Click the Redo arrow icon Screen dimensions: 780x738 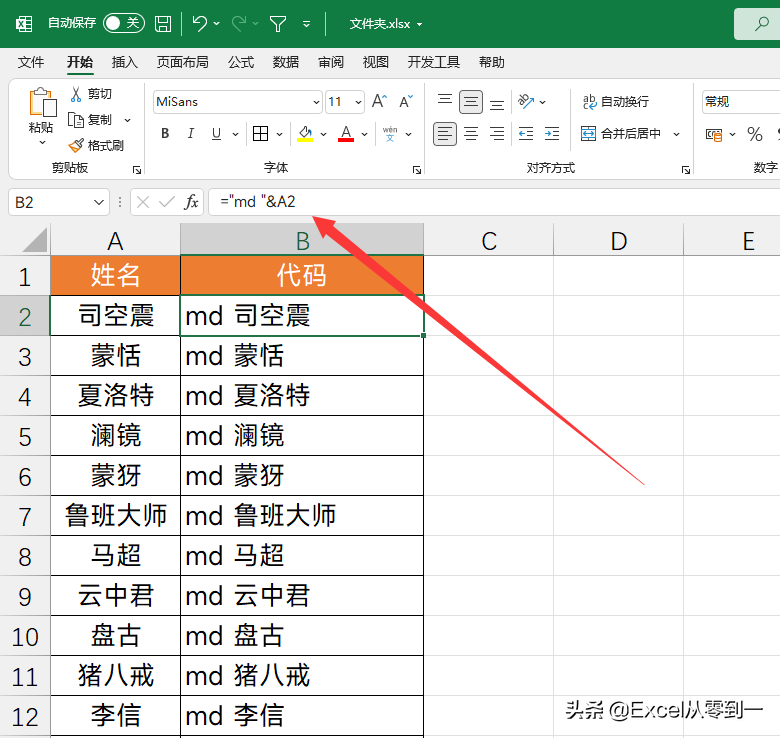(x=239, y=23)
